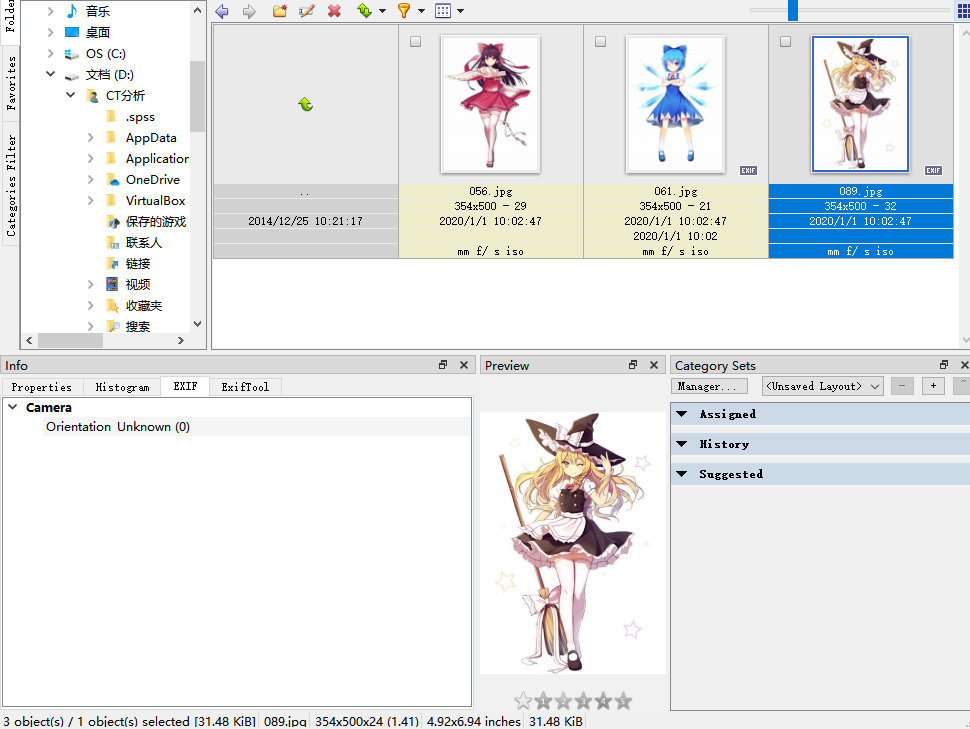
Task: Switch to the Histogram tab
Action: pos(122,387)
